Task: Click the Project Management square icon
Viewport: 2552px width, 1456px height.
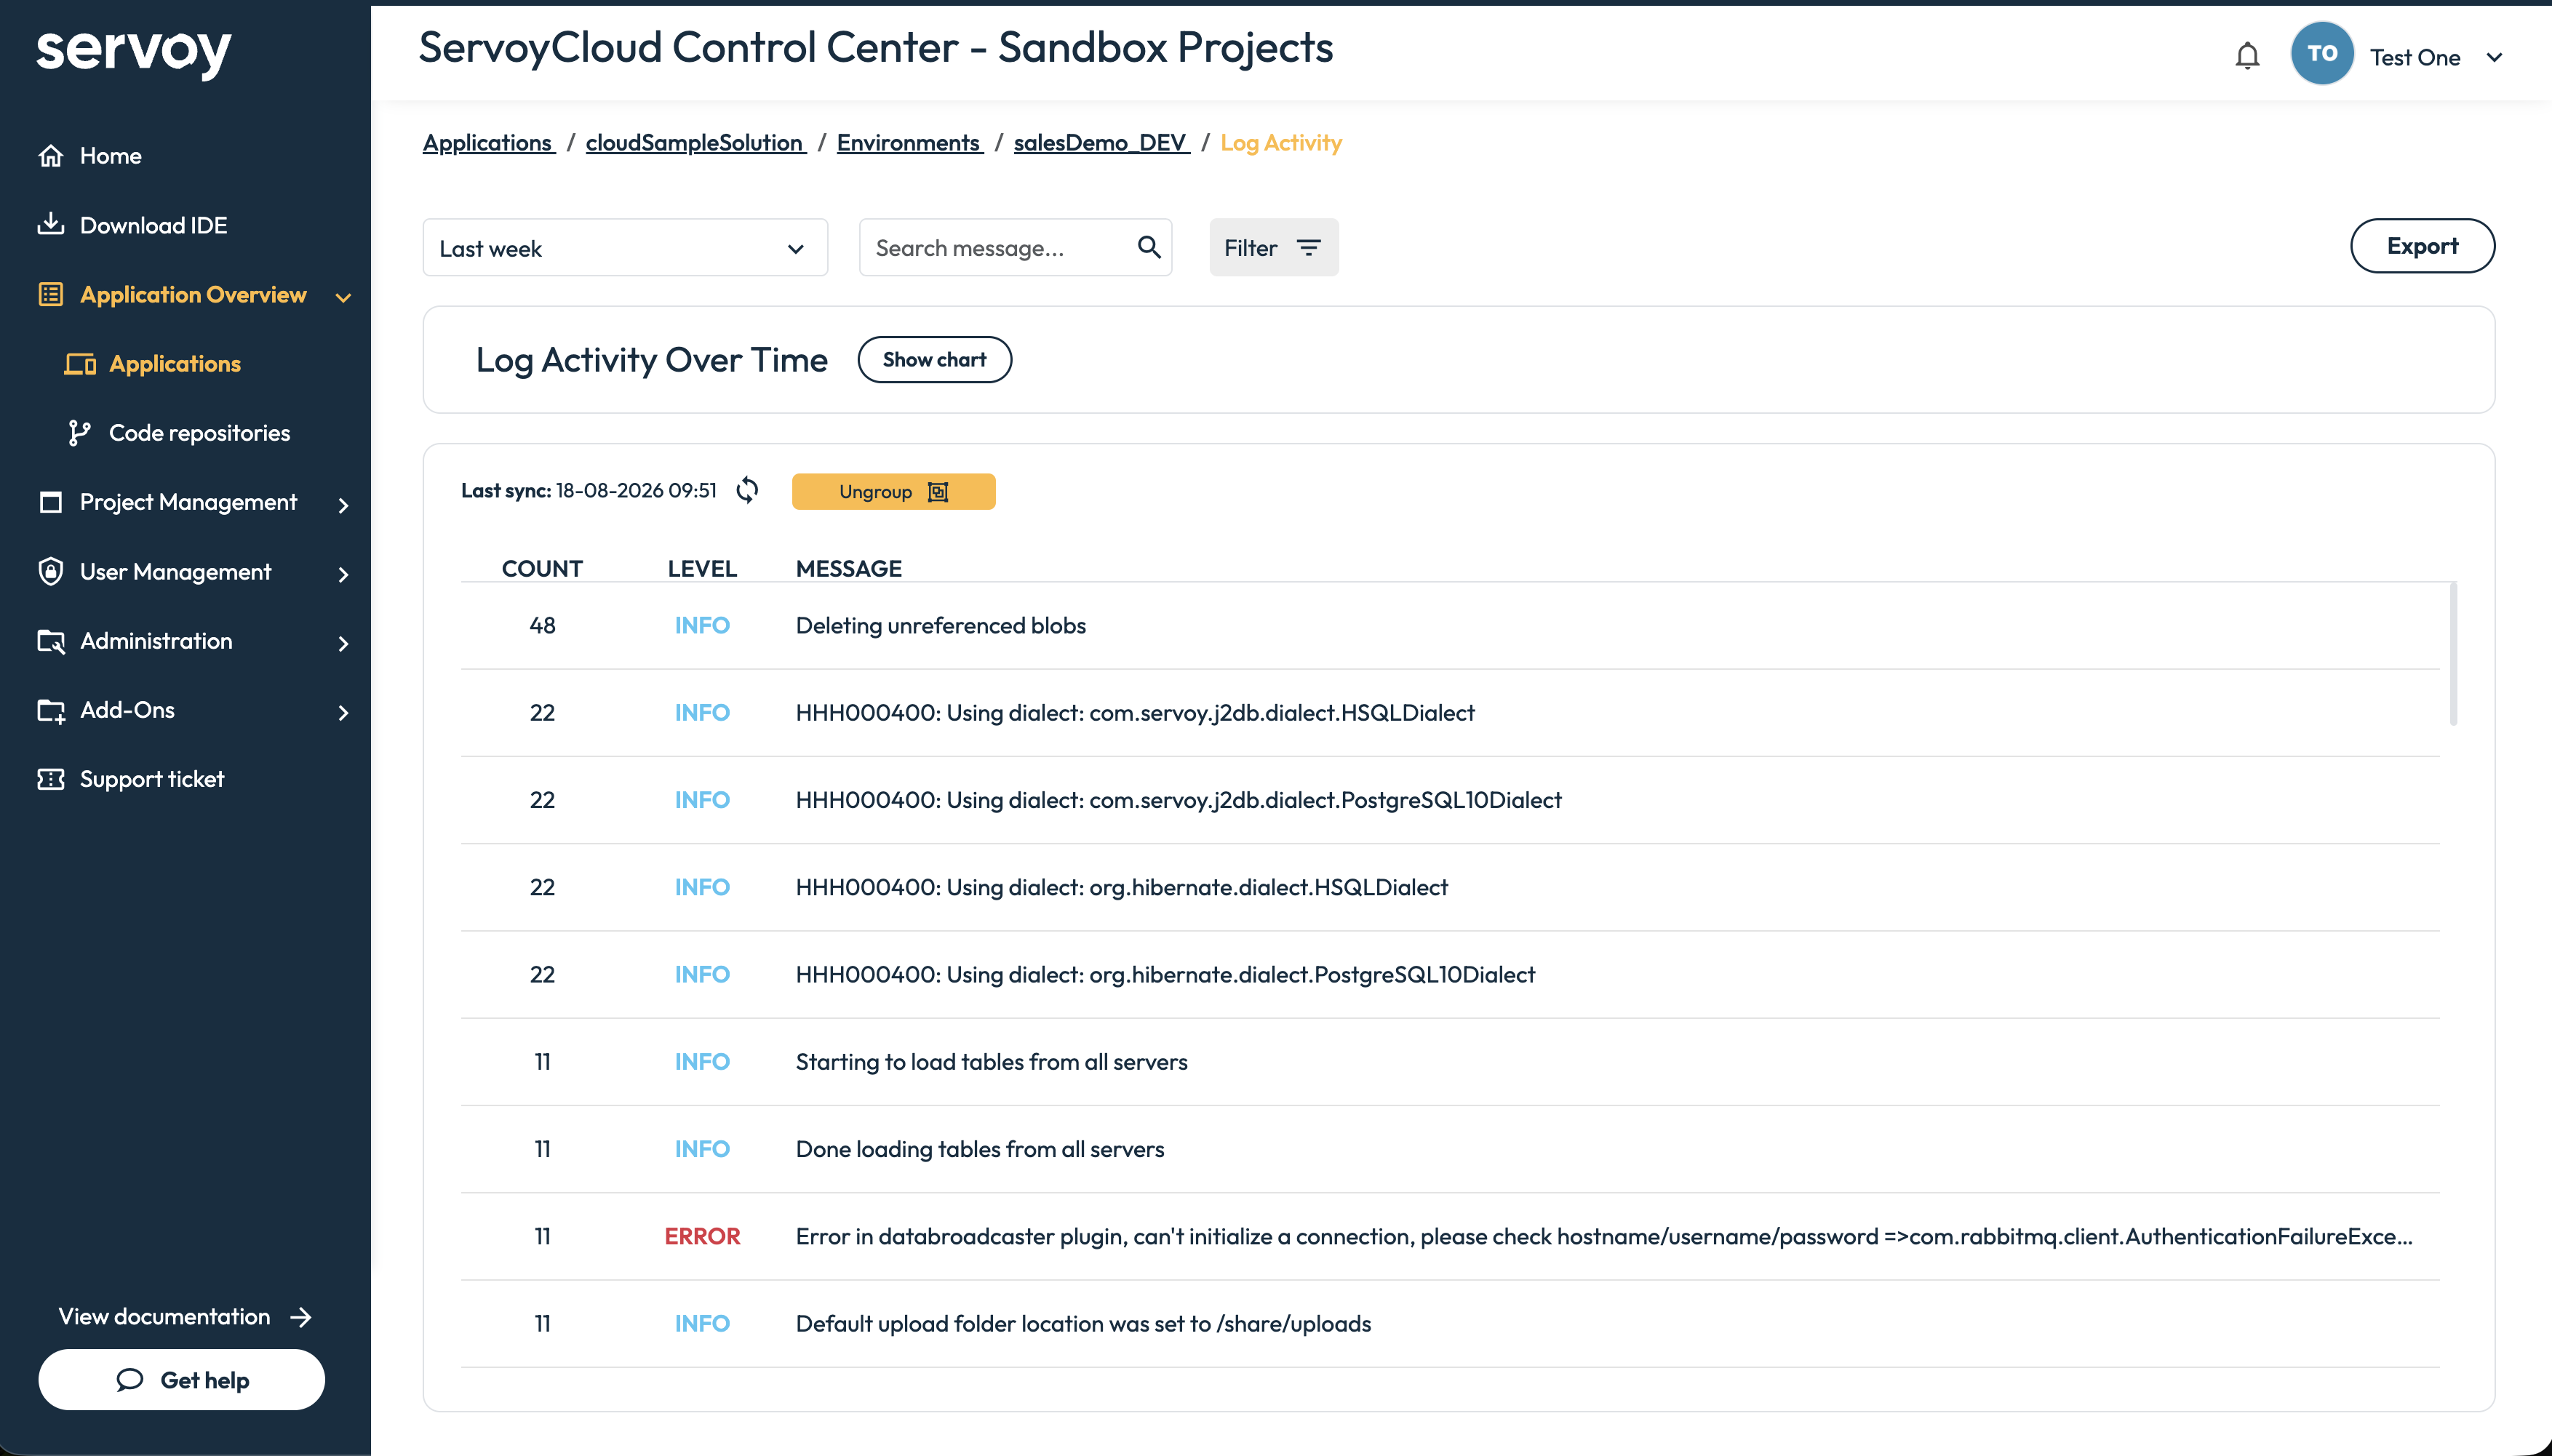Action: (x=51, y=502)
